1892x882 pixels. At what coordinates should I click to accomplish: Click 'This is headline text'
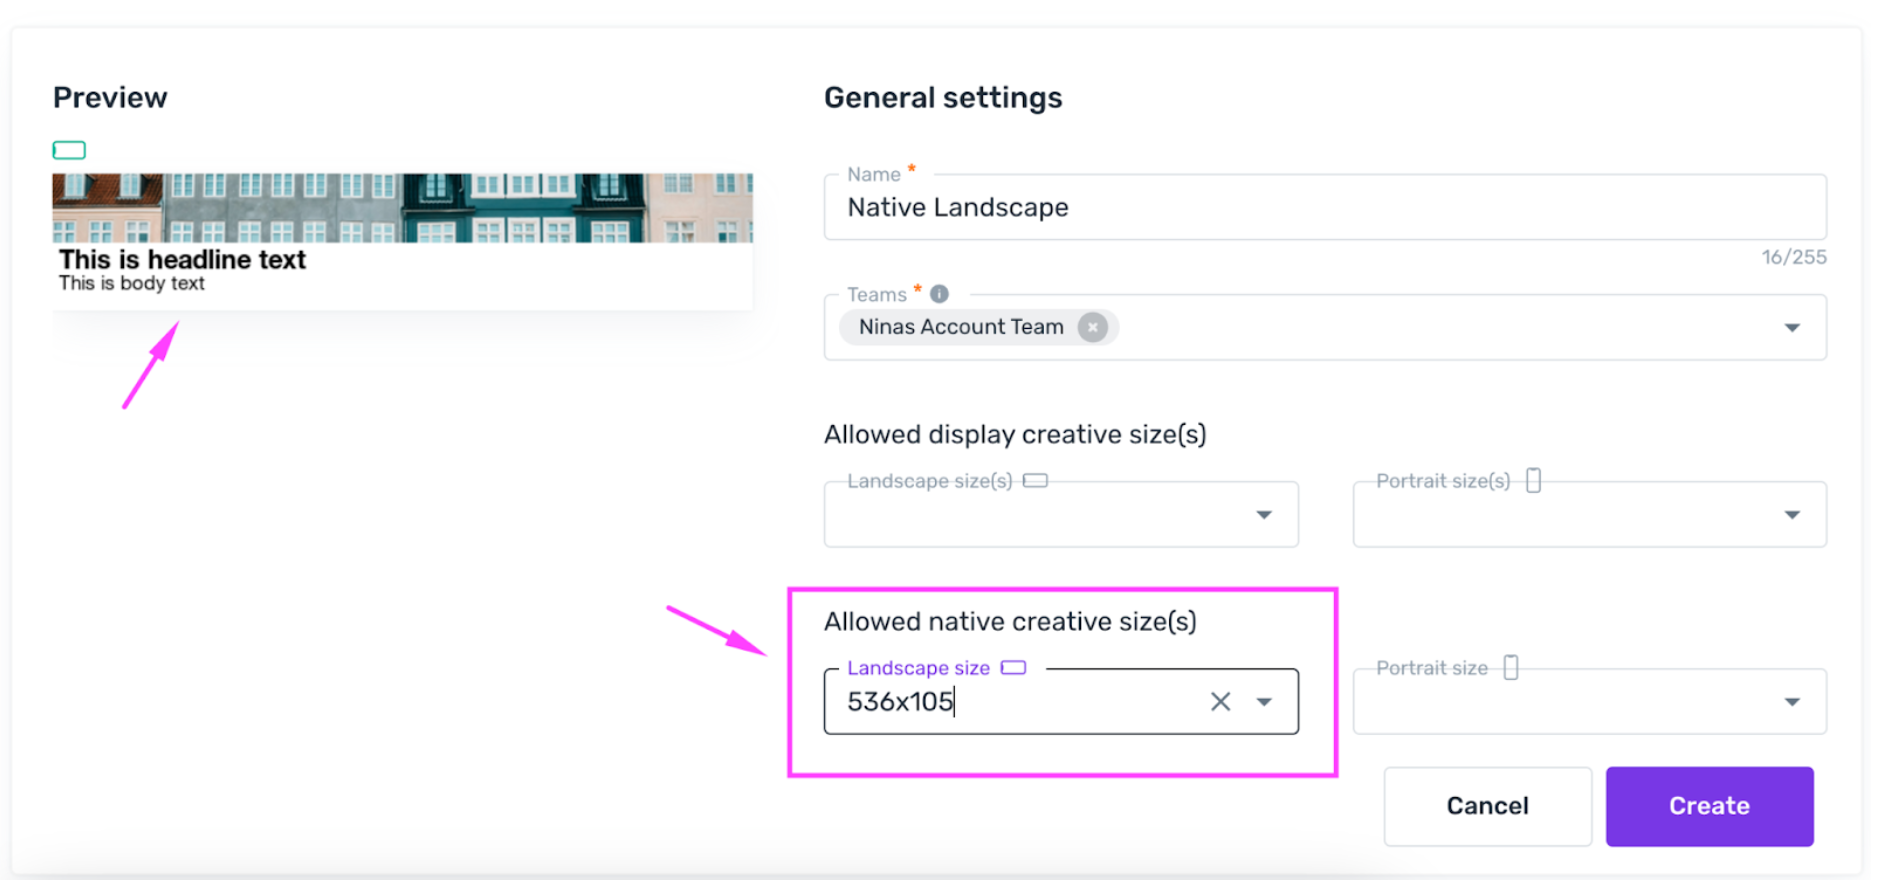[182, 260]
